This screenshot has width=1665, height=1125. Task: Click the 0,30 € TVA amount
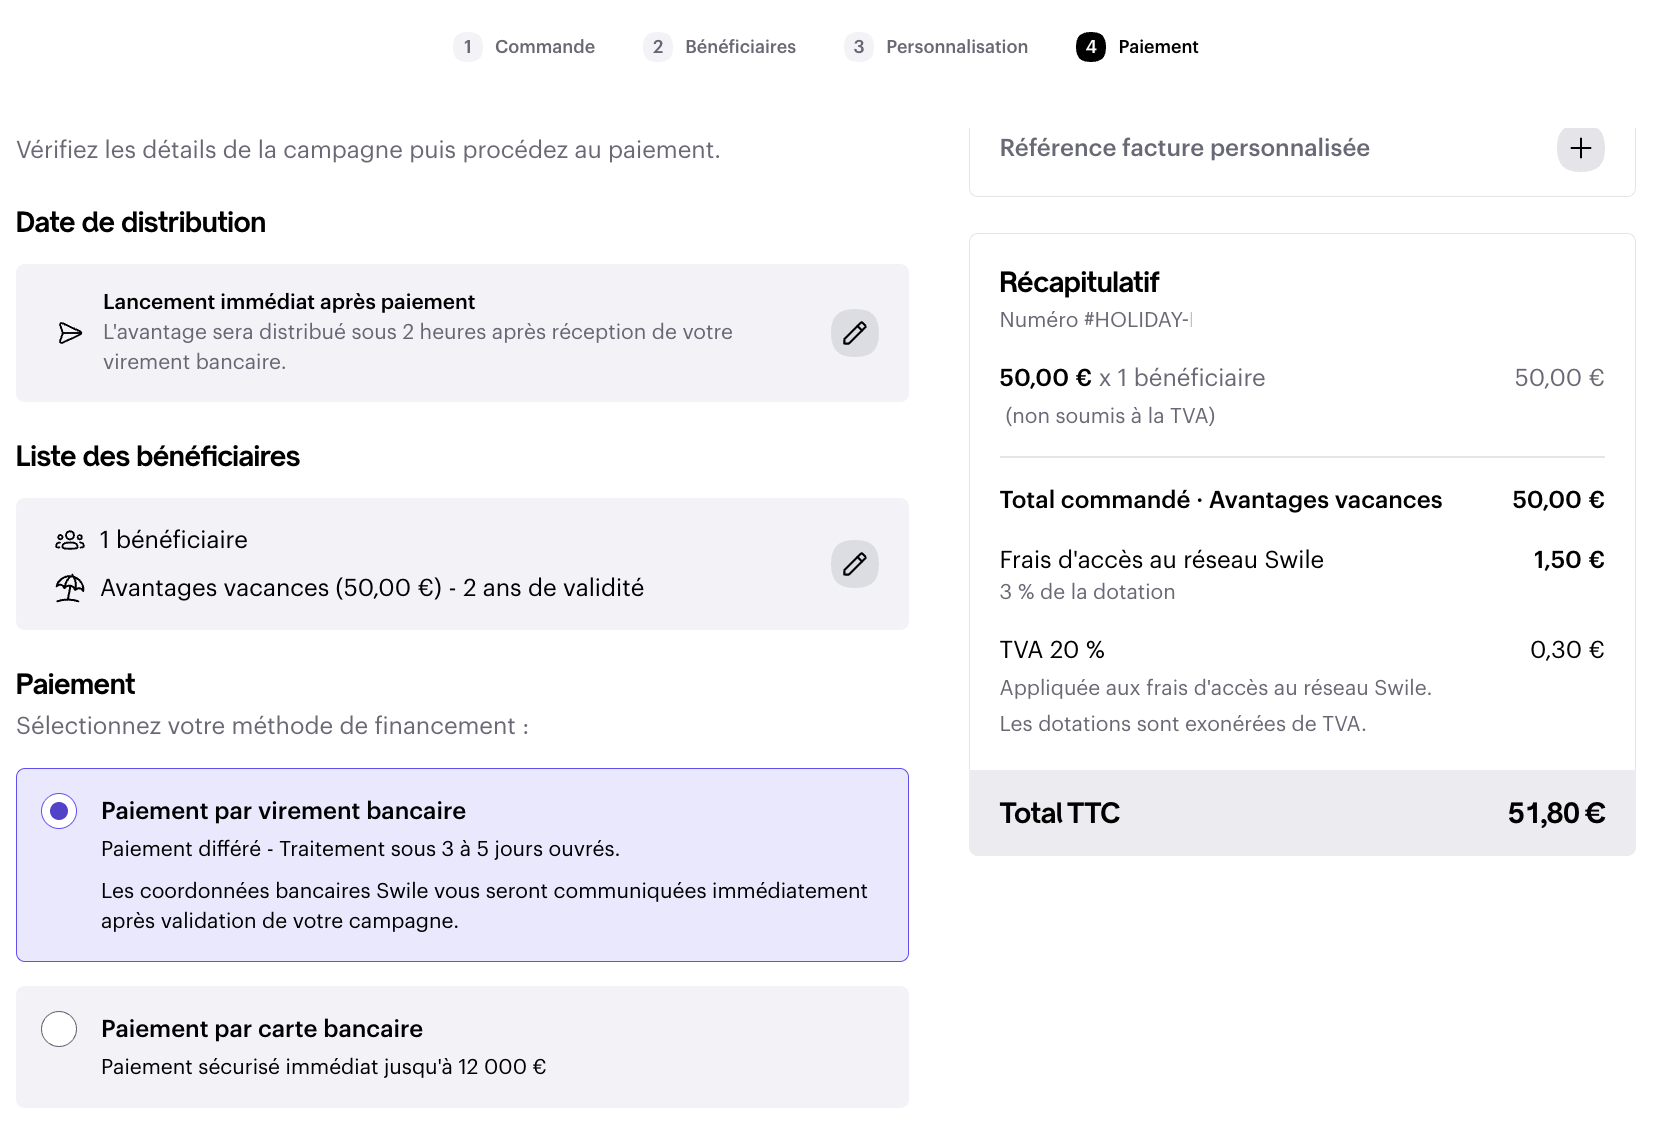point(1567,650)
